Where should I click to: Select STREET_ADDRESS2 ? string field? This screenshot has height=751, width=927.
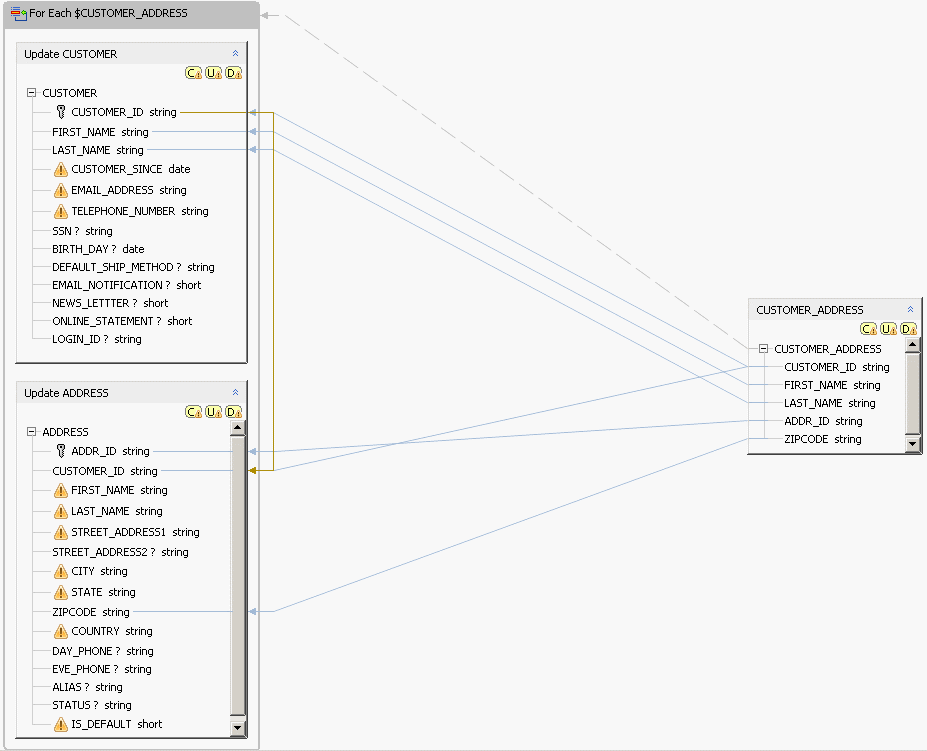[120, 552]
